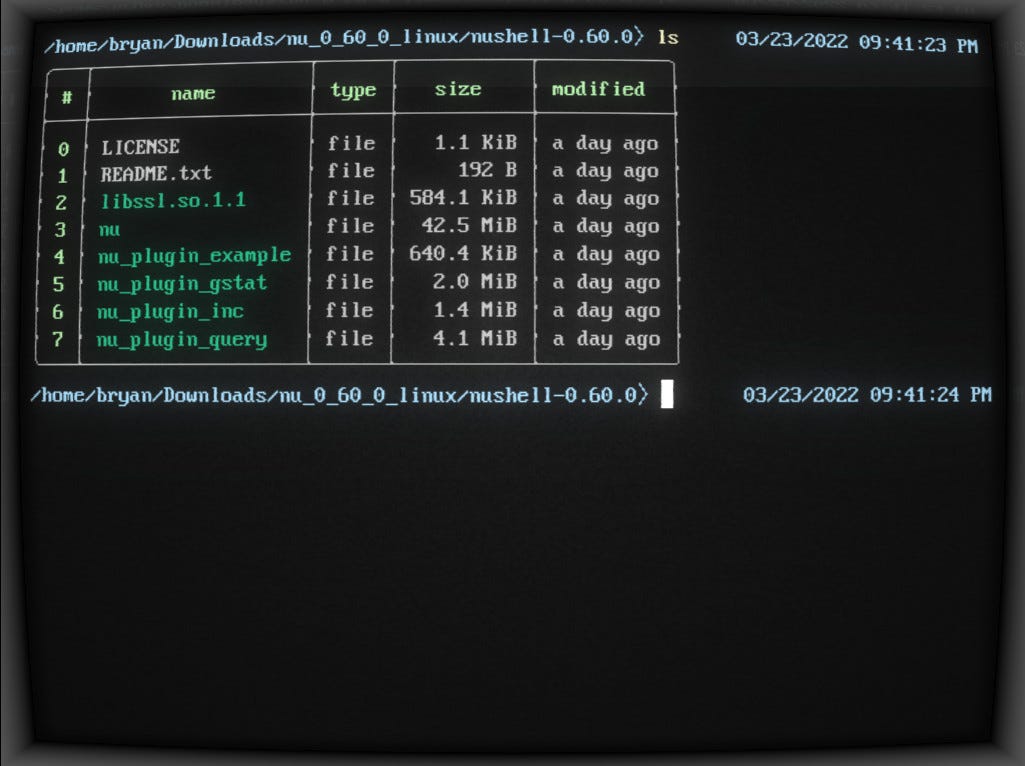Select the nu_plugin_gstat file name
This screenshot has height=766, width=1025.
tap(182, 284)
